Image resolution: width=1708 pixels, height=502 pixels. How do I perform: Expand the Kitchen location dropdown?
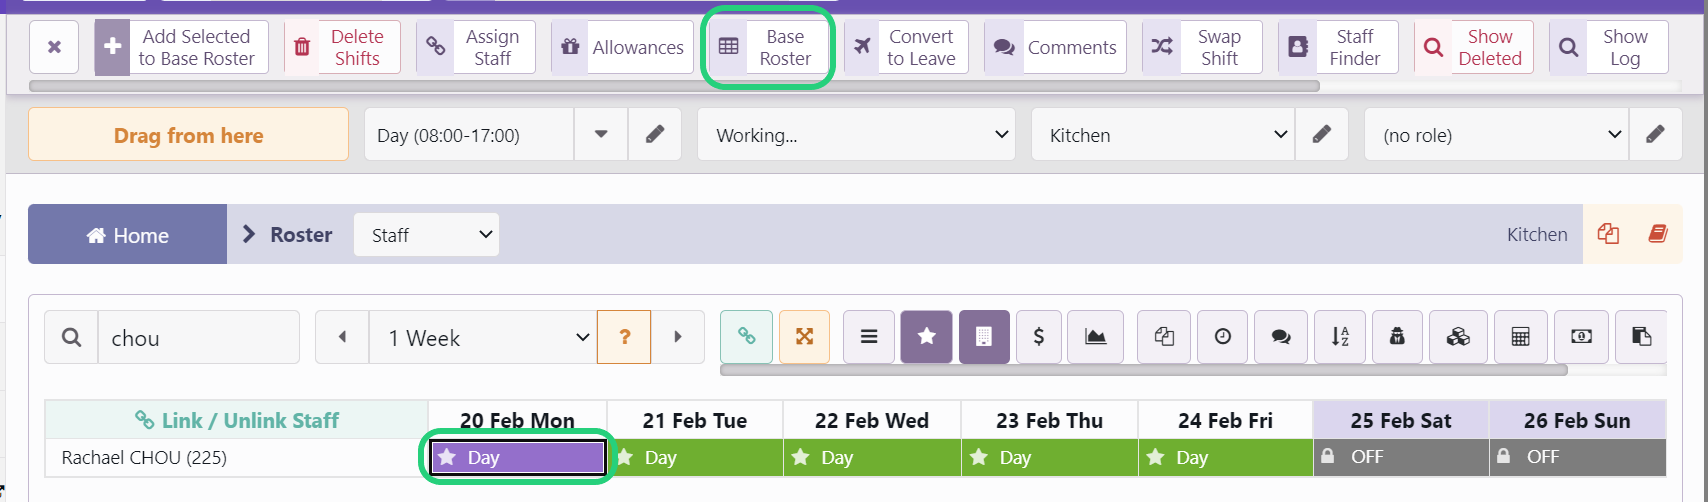pyautogui.click(x=1163, y=135)
